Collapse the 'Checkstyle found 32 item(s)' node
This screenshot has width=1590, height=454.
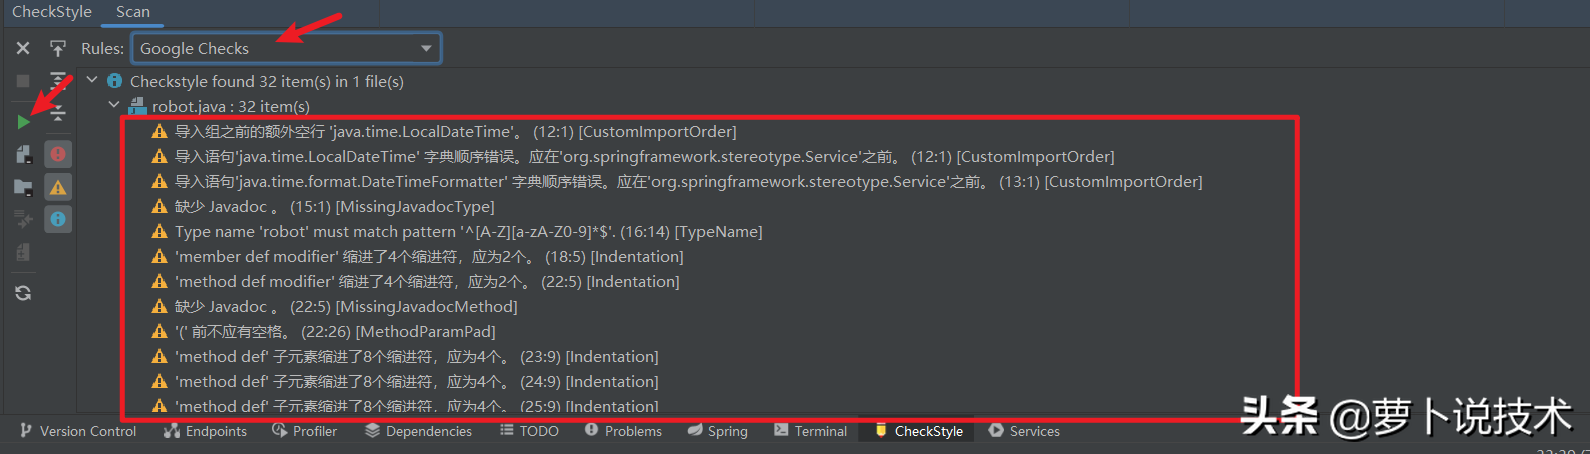coord(93,80)
